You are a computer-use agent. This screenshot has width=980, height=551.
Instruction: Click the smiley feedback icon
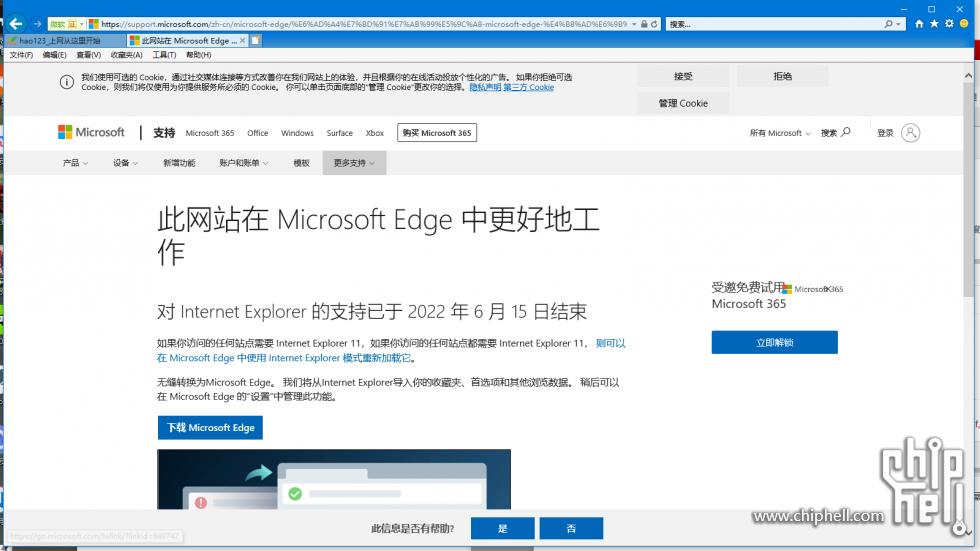964,24
